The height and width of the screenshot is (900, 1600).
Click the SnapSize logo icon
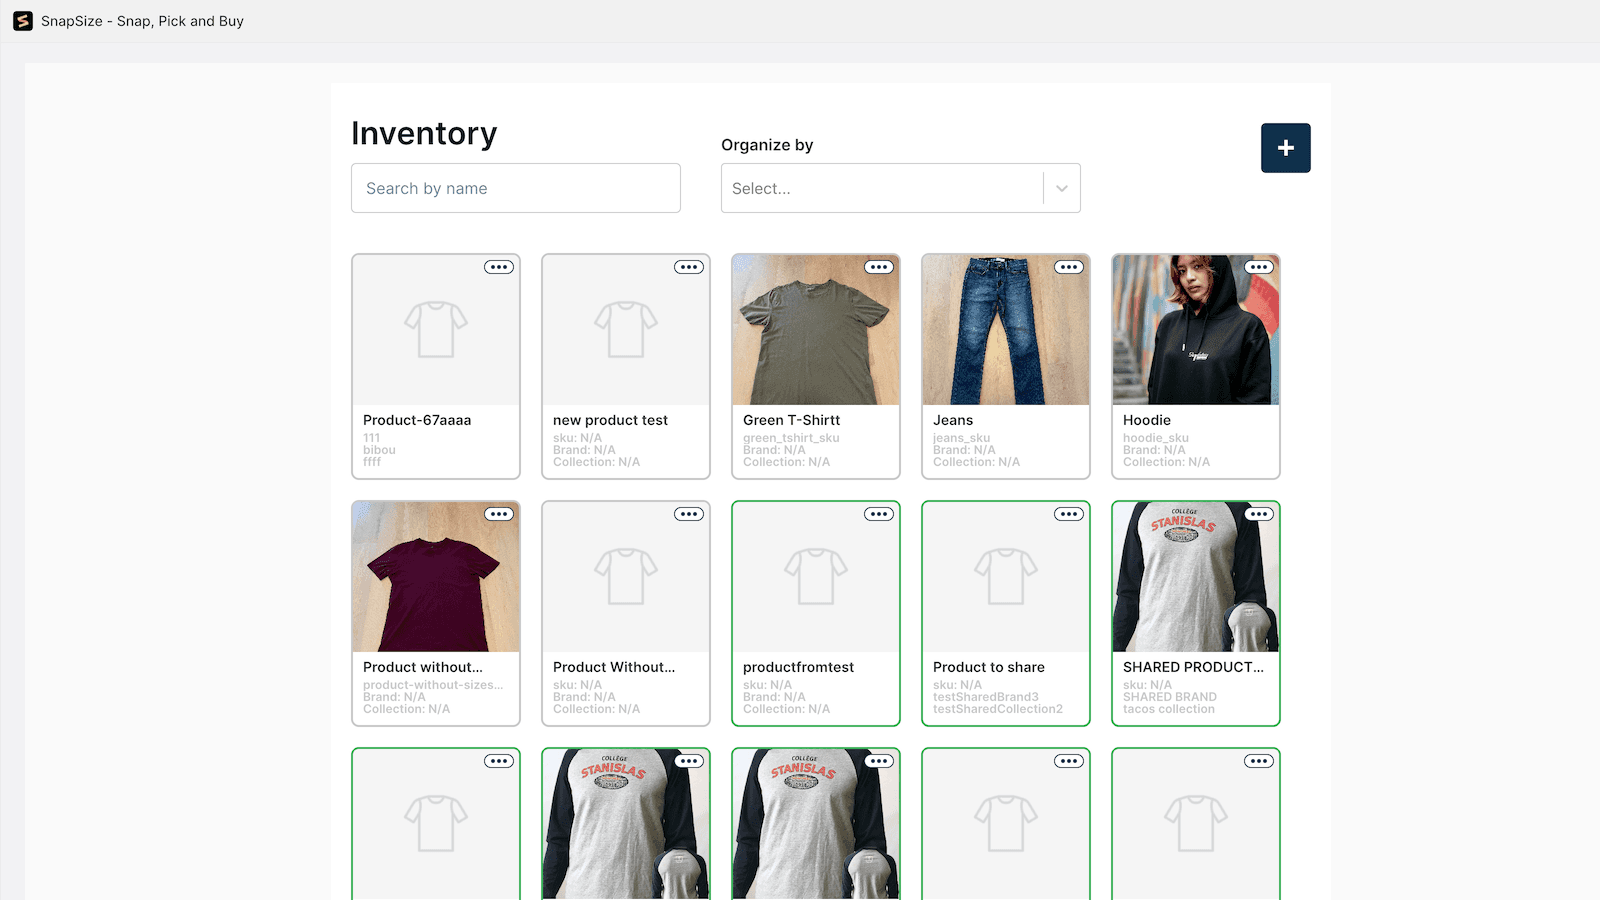pyautogui.click(x=22, y=20)
